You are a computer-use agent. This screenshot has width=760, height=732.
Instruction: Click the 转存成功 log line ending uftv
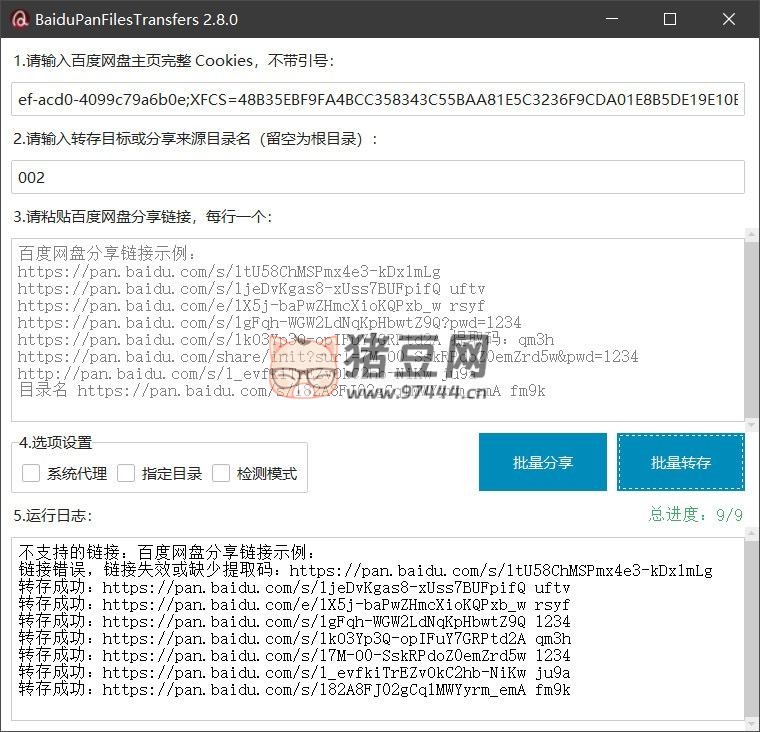click(x=294, y=588)
